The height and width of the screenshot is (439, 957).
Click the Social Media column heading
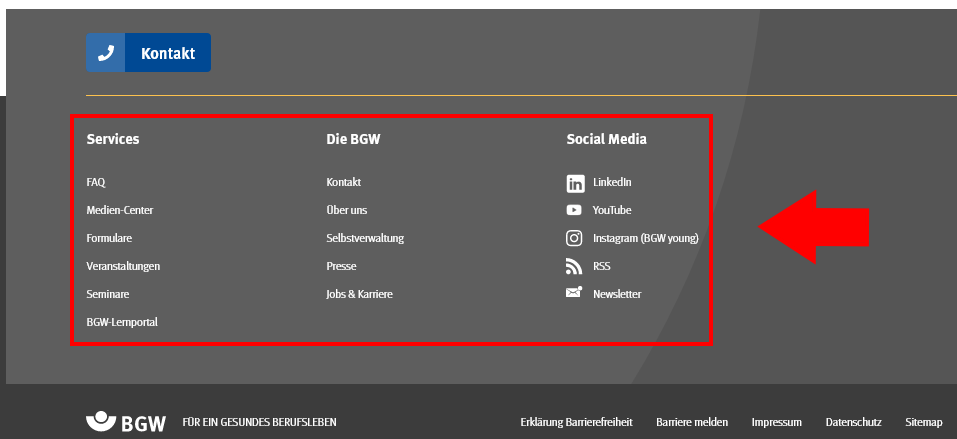(x=607, y=139)
